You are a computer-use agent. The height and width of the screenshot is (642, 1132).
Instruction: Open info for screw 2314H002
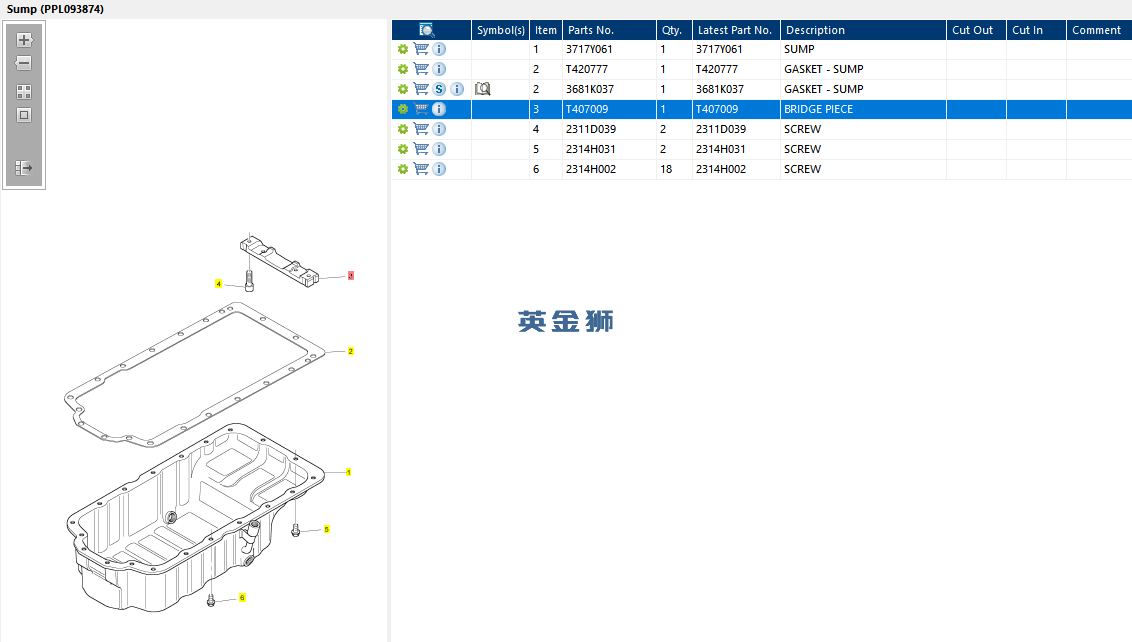click(x=439, y=169)
